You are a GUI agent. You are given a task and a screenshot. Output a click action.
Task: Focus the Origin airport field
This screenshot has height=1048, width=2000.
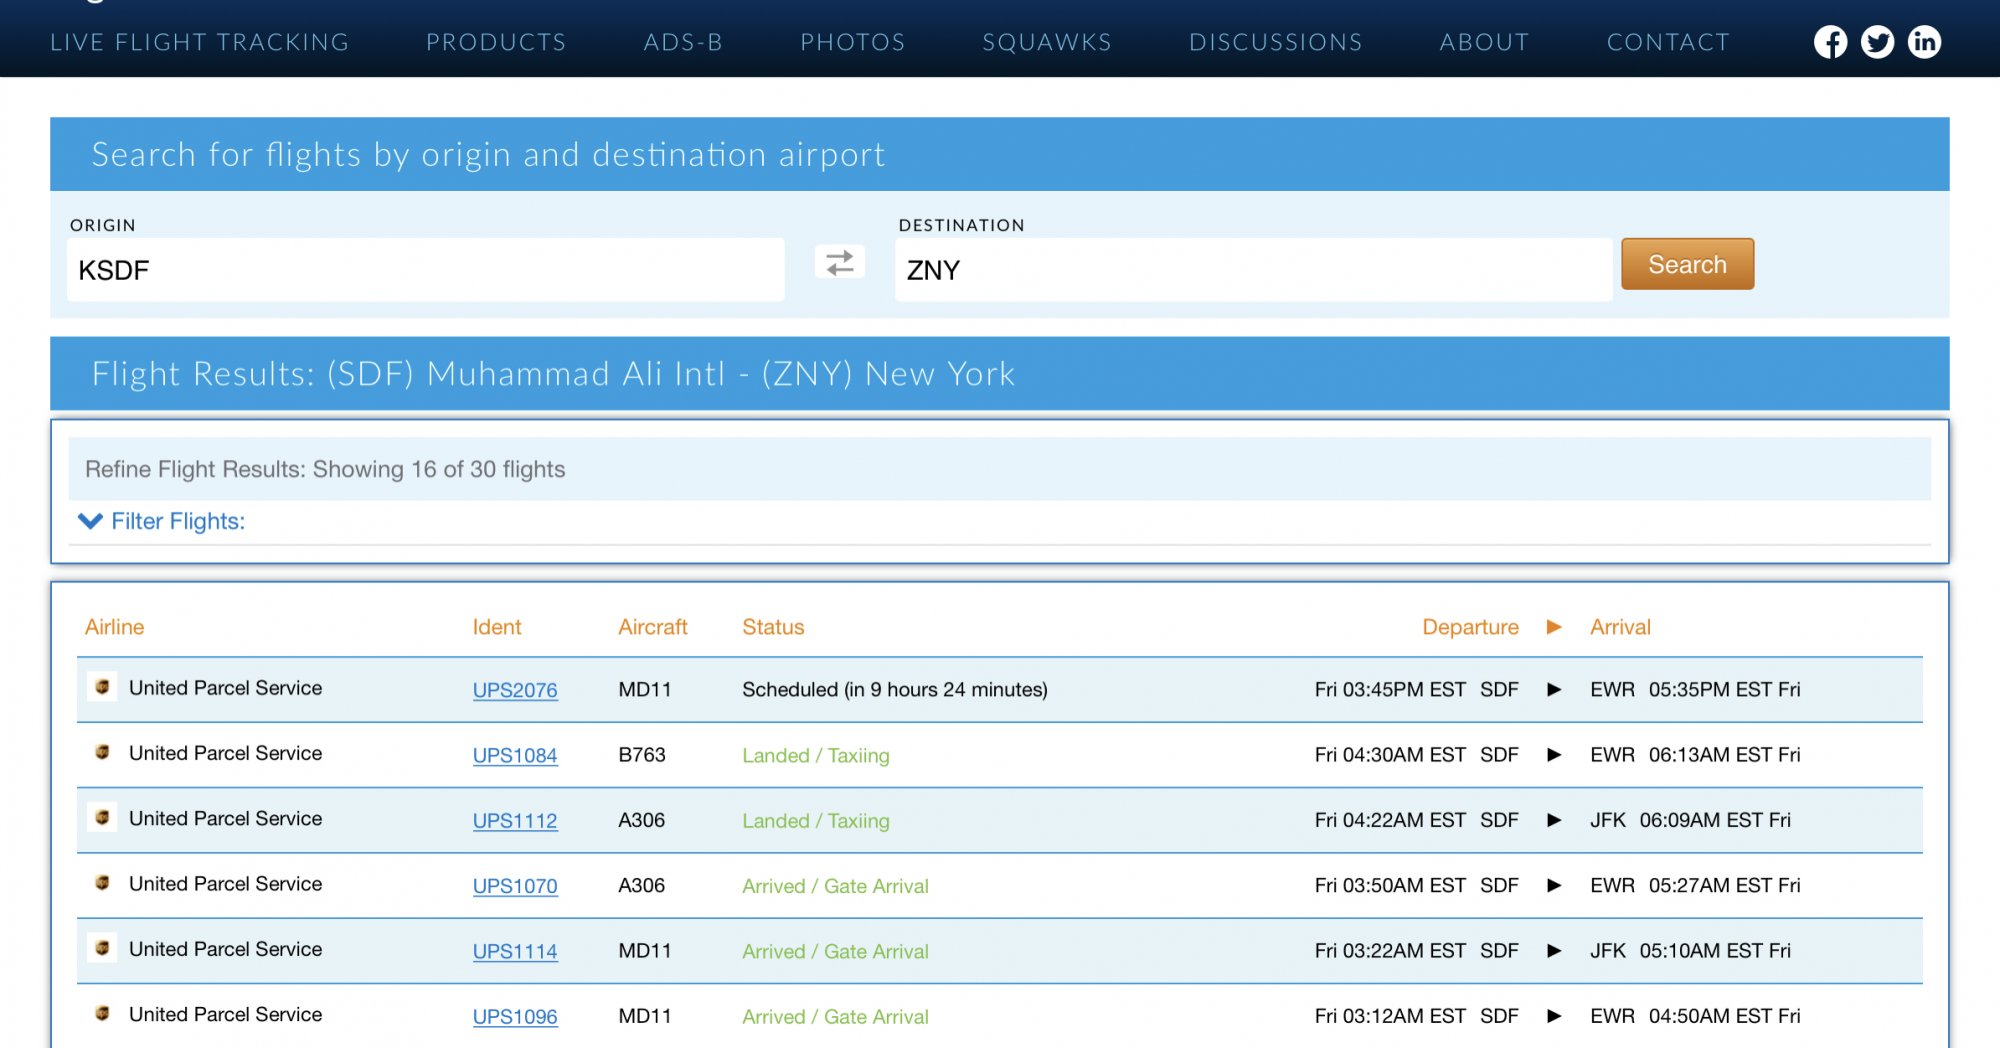tap(426, 270)
